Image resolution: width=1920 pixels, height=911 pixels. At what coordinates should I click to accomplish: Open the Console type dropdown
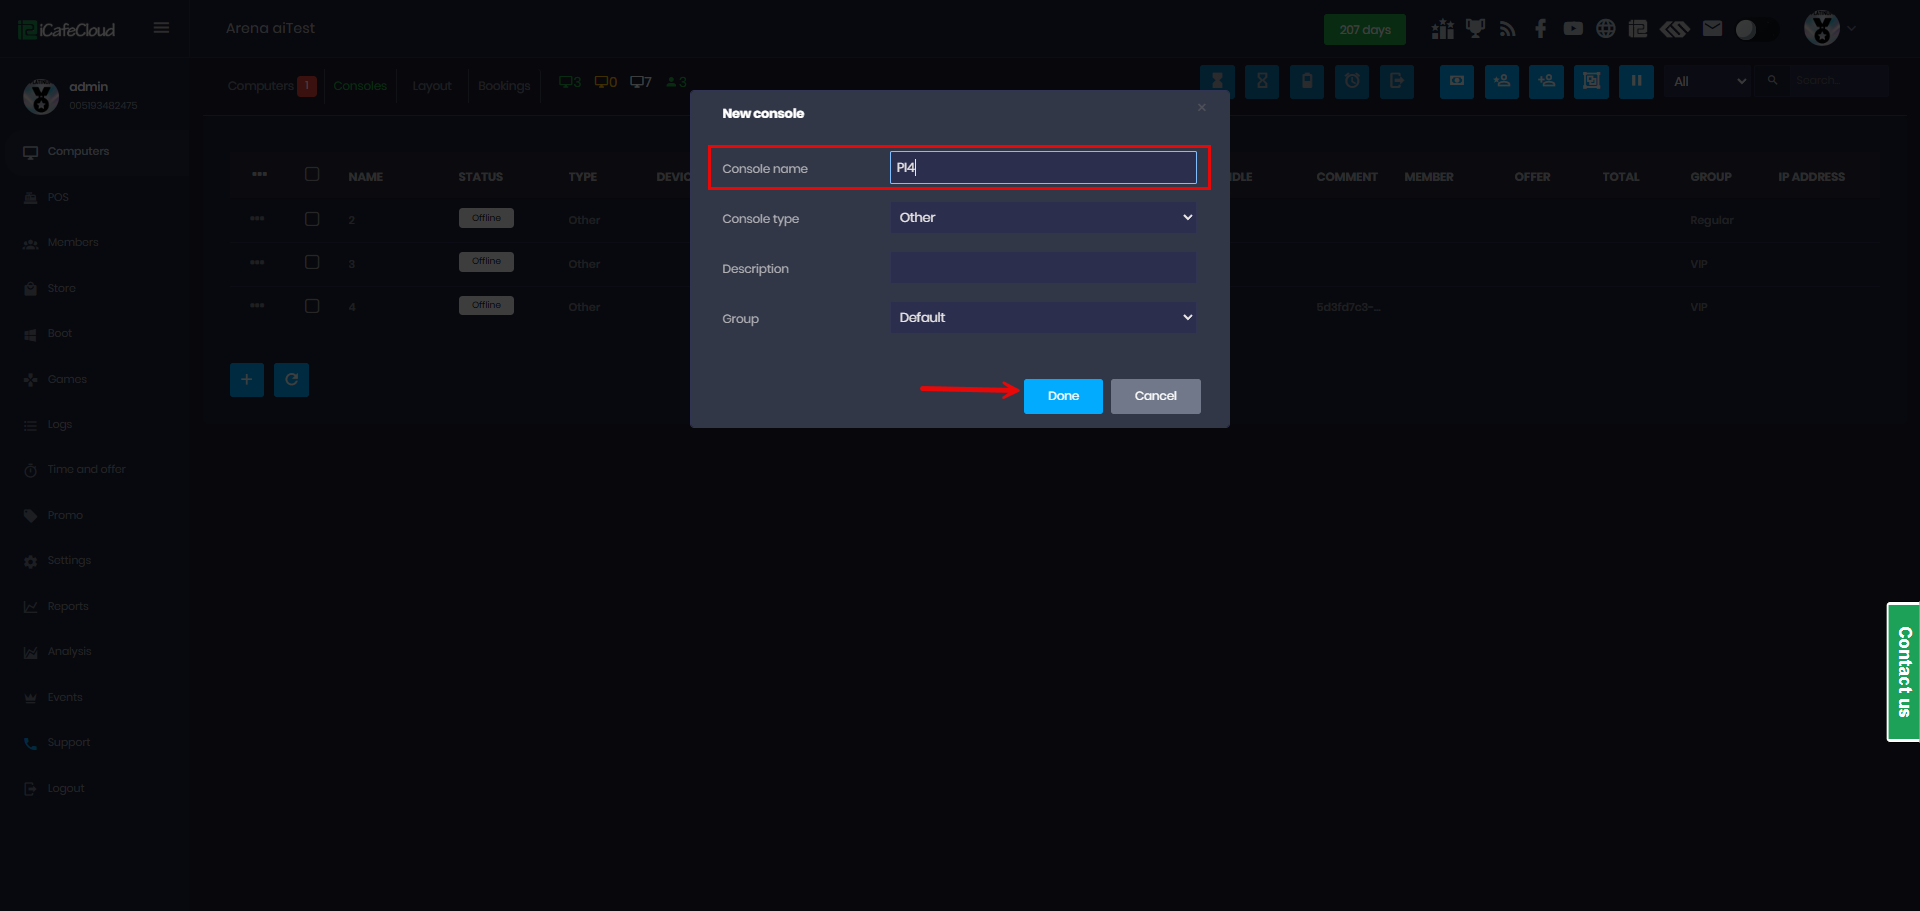click(x=1043, y=218)
